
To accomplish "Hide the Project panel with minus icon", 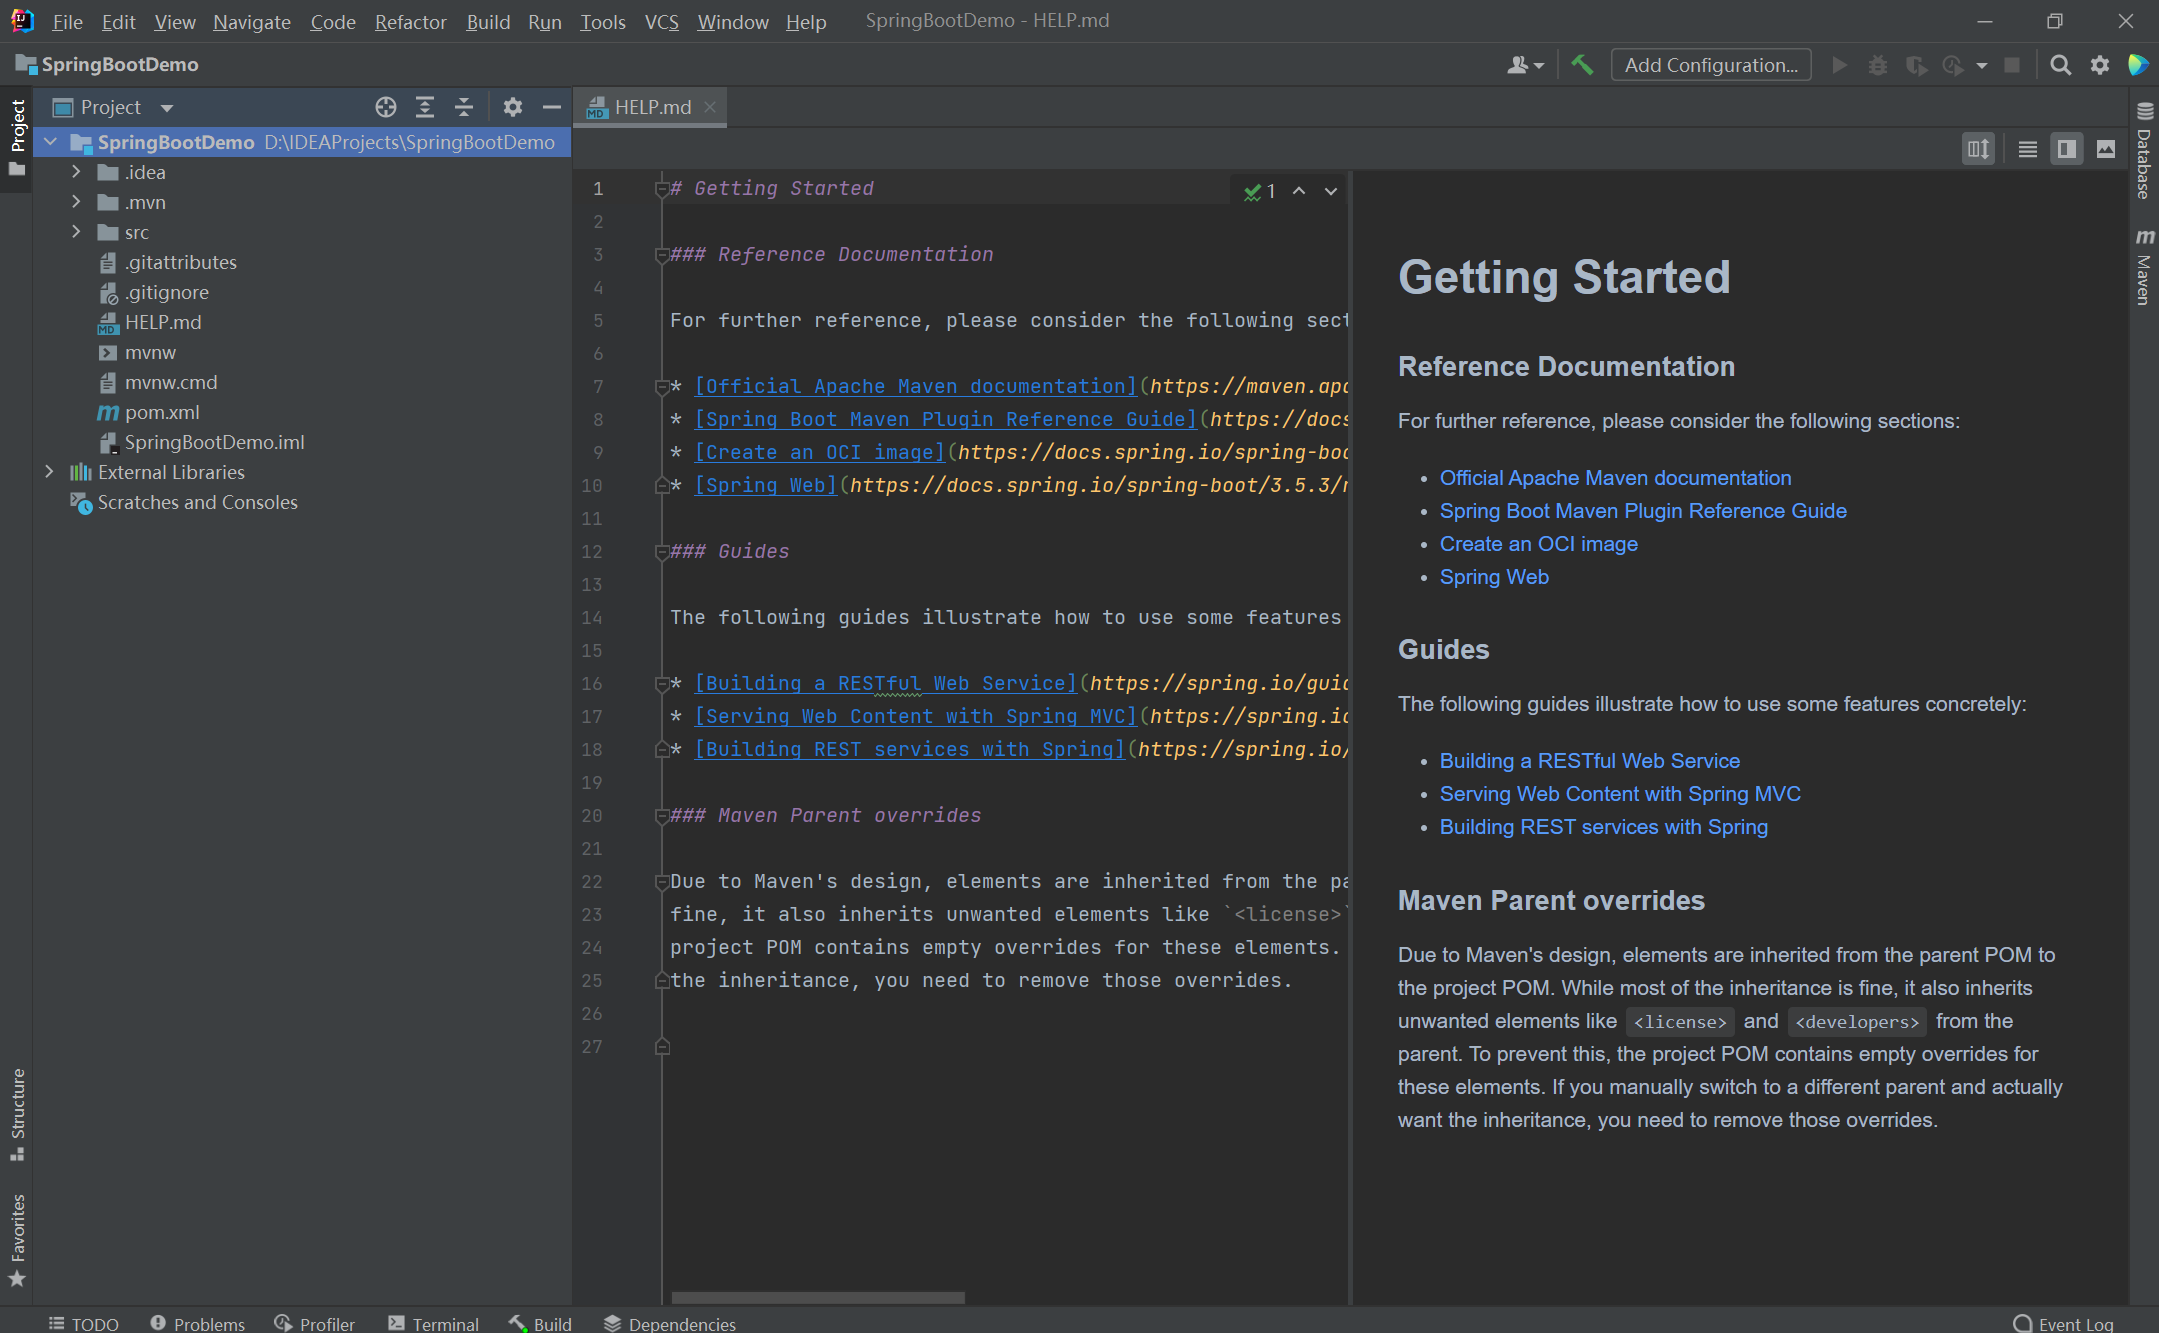I will (551, 107).
